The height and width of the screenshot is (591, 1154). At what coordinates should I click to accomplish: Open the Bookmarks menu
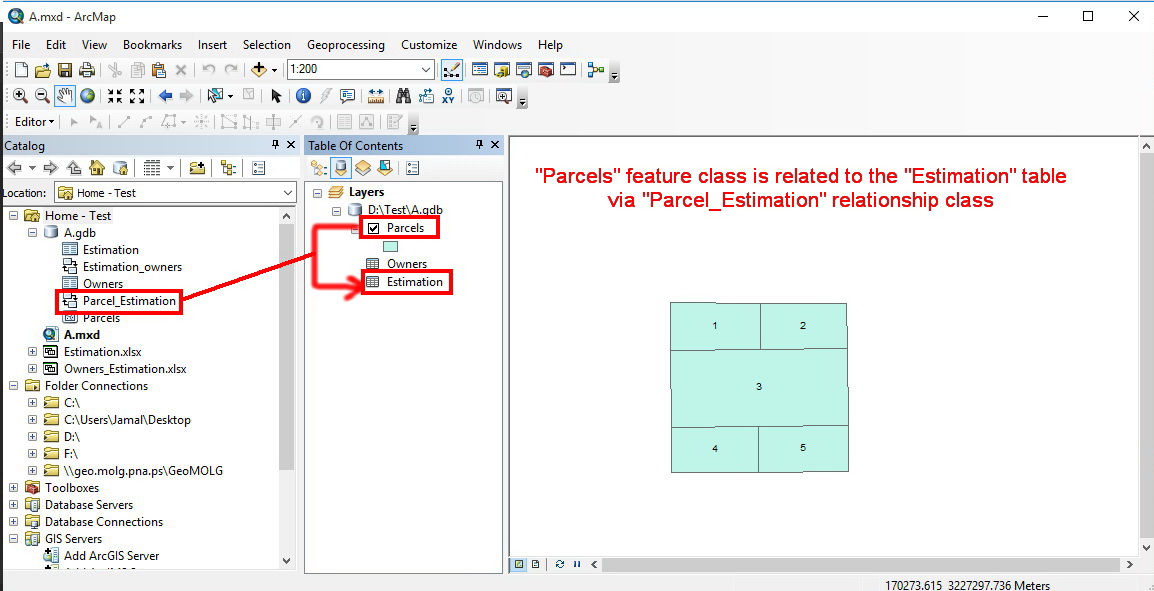pos(152,45)
